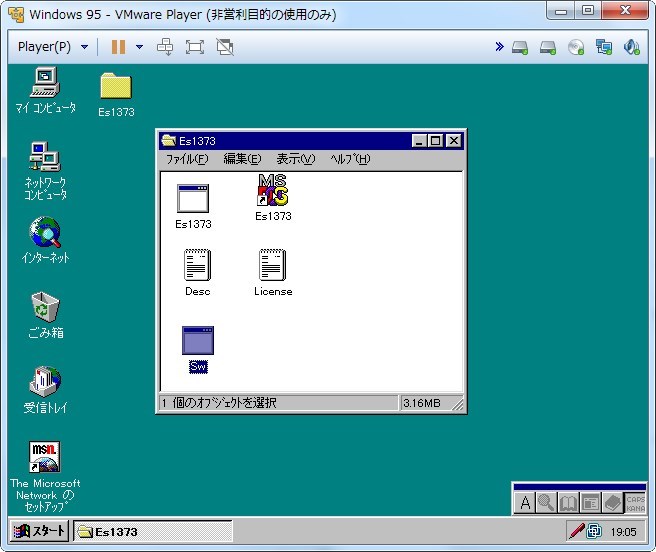
Task: Toggle the CAPS/KANA IME button
Action: coord(636,503)
